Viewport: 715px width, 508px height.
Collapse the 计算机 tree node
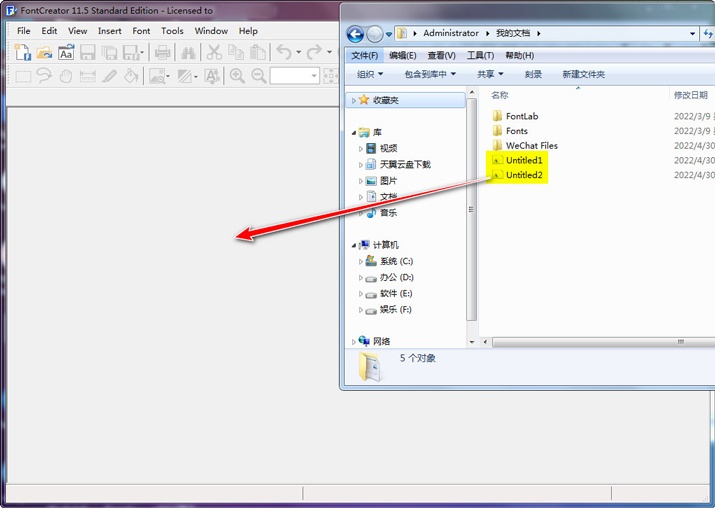353,245
